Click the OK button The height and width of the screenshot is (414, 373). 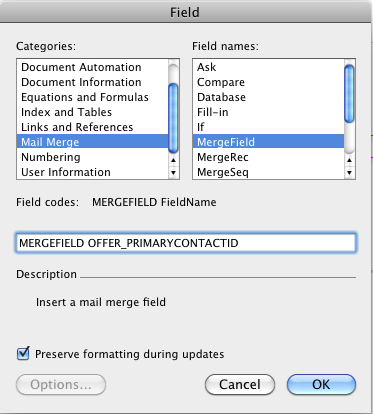321,384
